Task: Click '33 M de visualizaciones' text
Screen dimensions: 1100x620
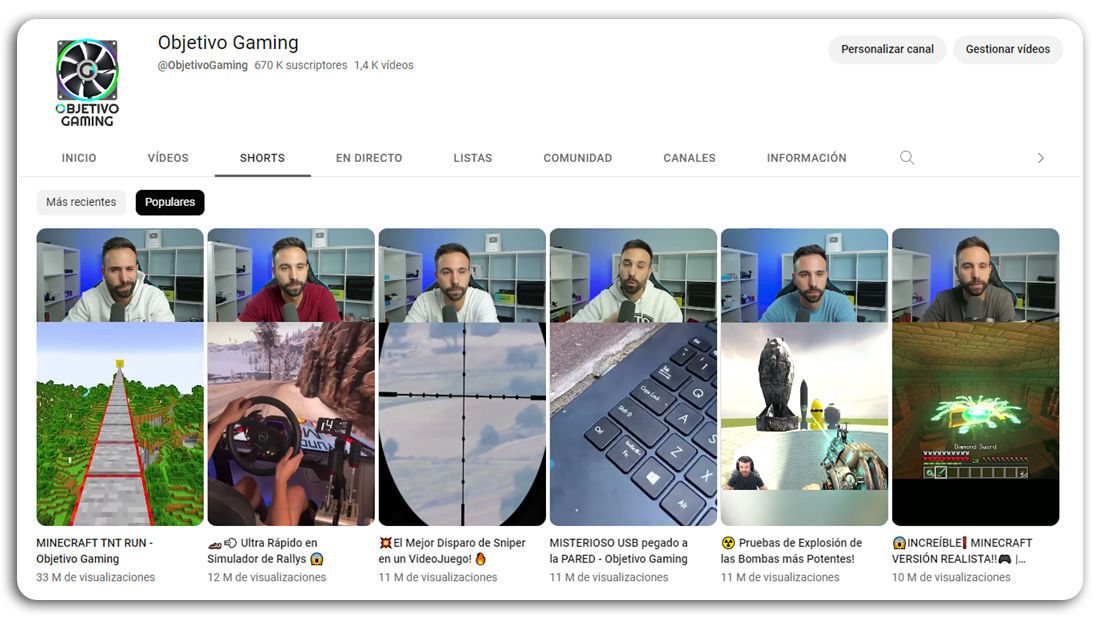Action: [95, 577]
